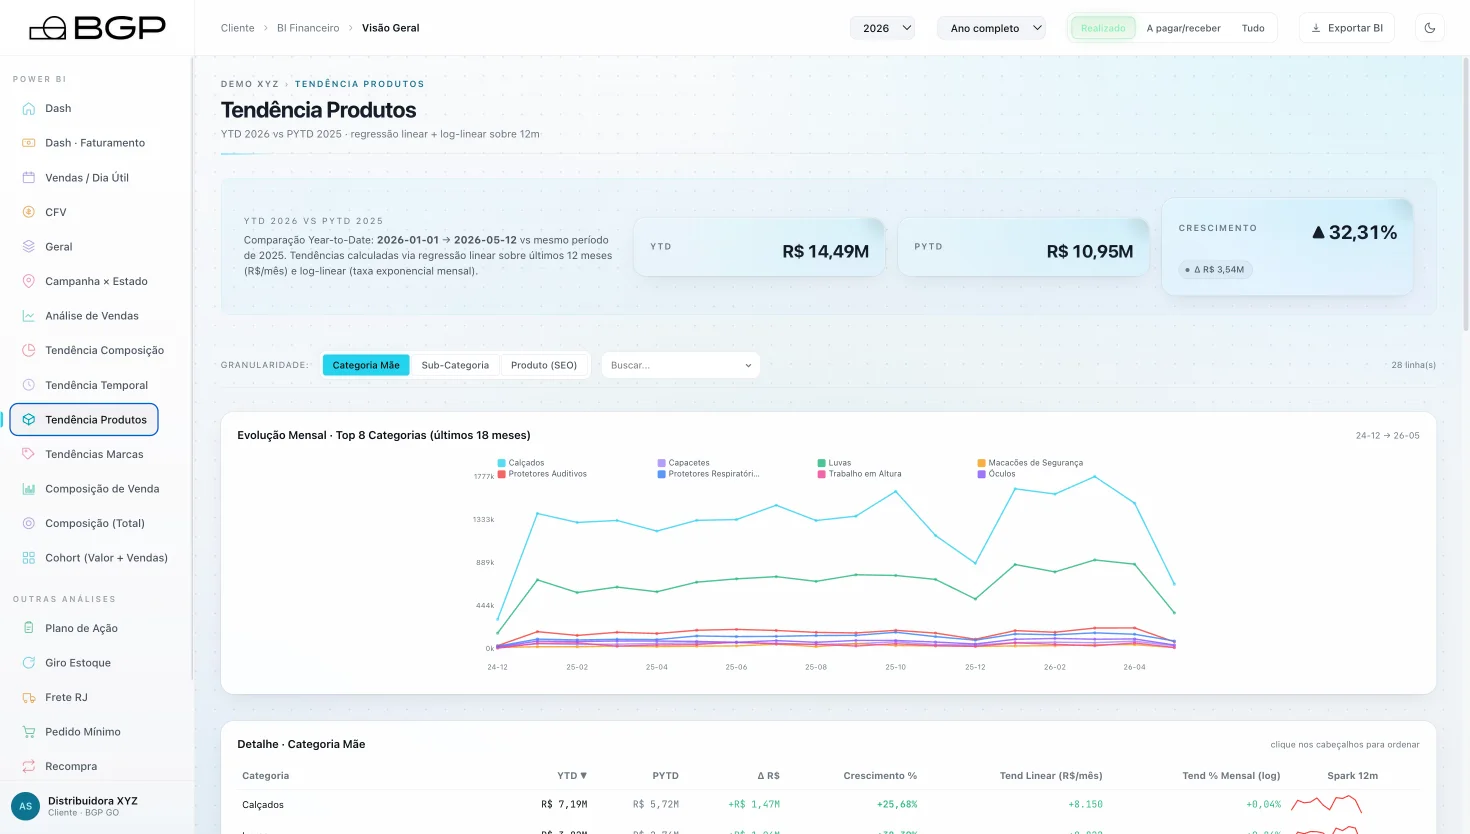Viewport: 1470px width, 834px height.
Task: Sort table by YTD column
Action: tap(572, 776)
